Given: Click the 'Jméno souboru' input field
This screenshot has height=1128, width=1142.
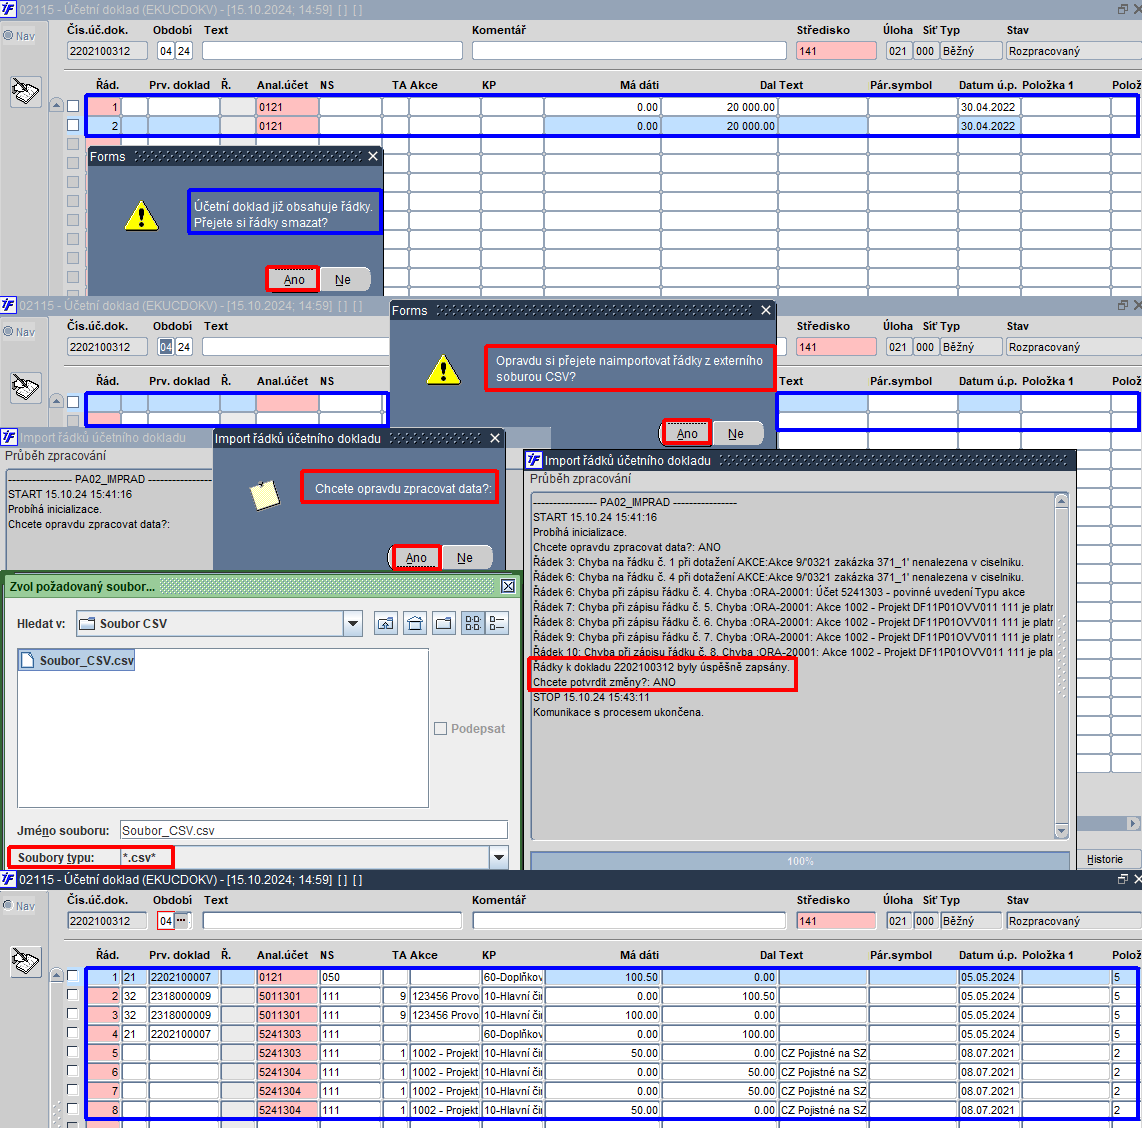Looking at the screenshot, I should 314,830.
